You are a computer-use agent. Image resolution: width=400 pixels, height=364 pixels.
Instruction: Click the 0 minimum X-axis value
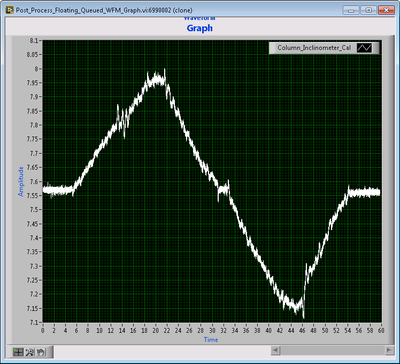tap(43, 330)
